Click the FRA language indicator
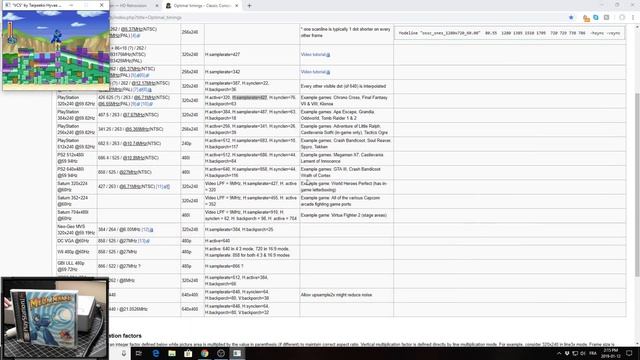The height and width of the screenshot is (360, 640). coord(593,353)
